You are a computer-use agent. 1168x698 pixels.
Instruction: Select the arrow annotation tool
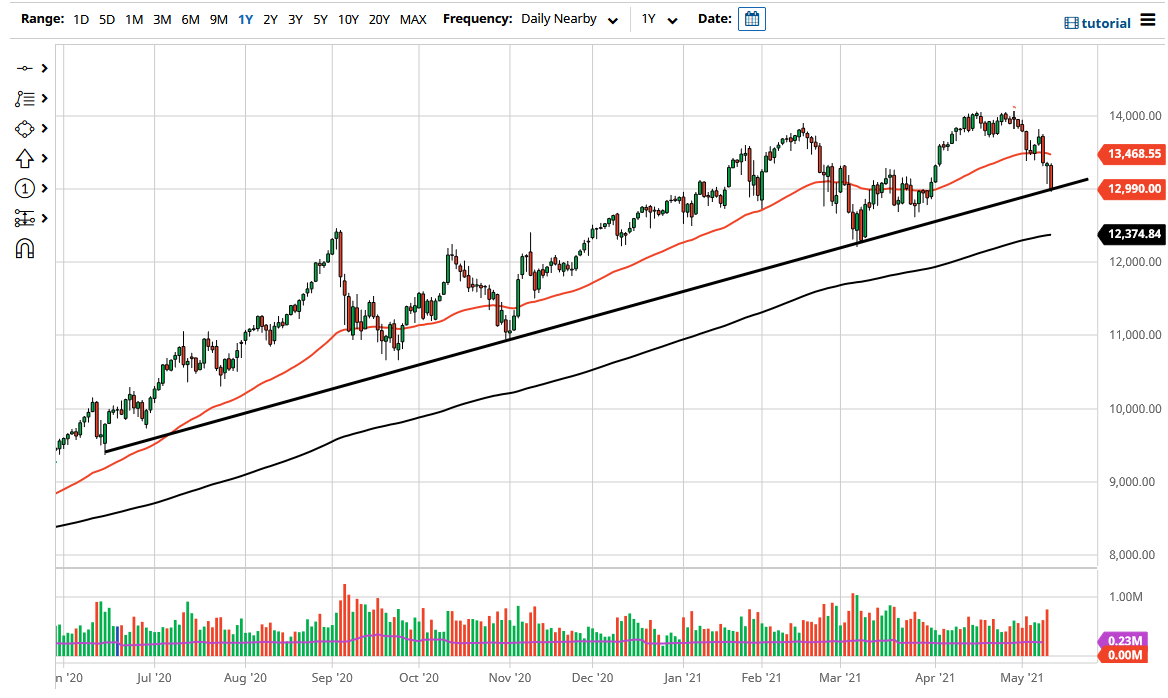tap(27, 158)
